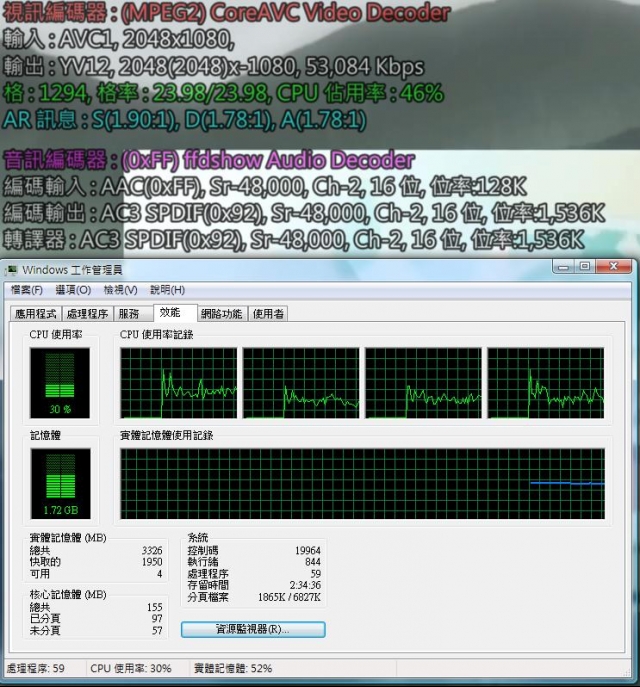Click status bar 實體記憶體: 52%
The image size is (640, 687).
click(x=233, y=668)
